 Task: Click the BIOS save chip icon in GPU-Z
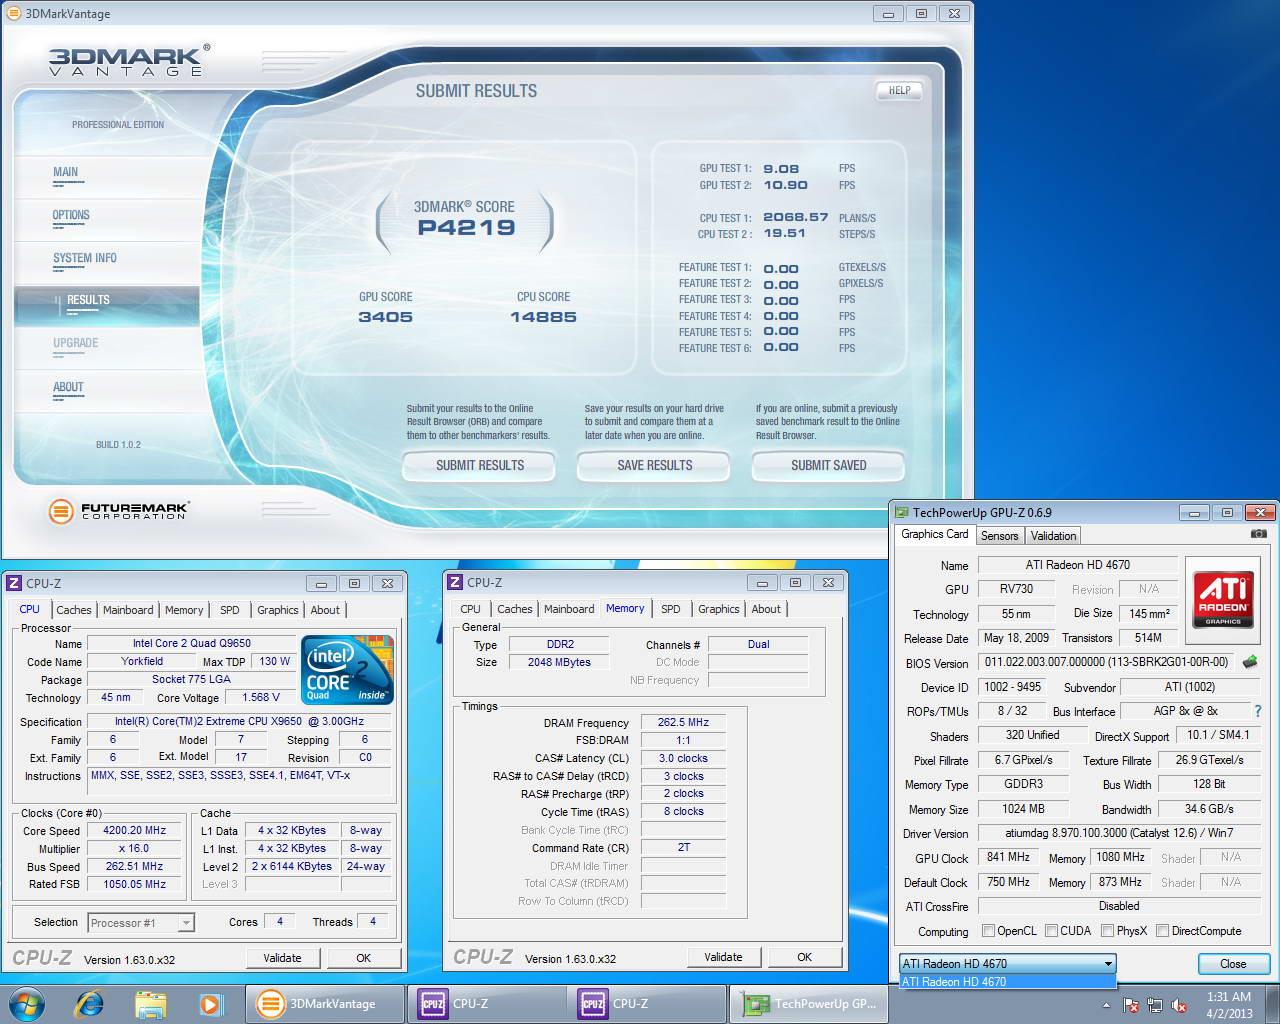tap(1249, 662)
